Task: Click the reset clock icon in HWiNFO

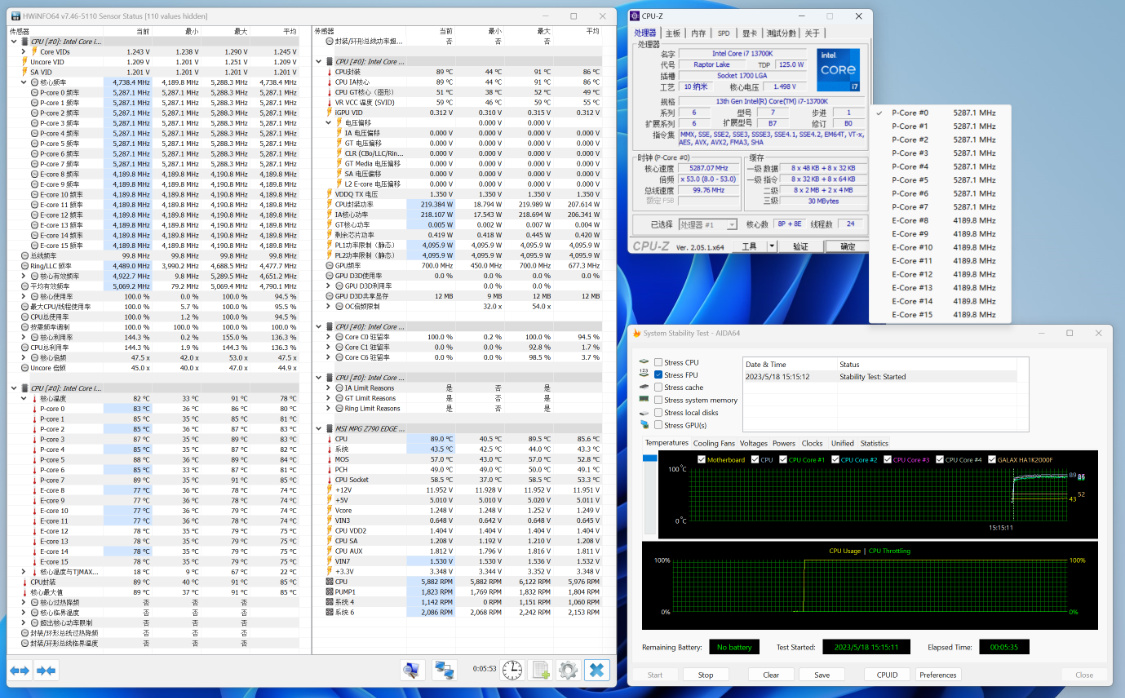Action: 511,670
